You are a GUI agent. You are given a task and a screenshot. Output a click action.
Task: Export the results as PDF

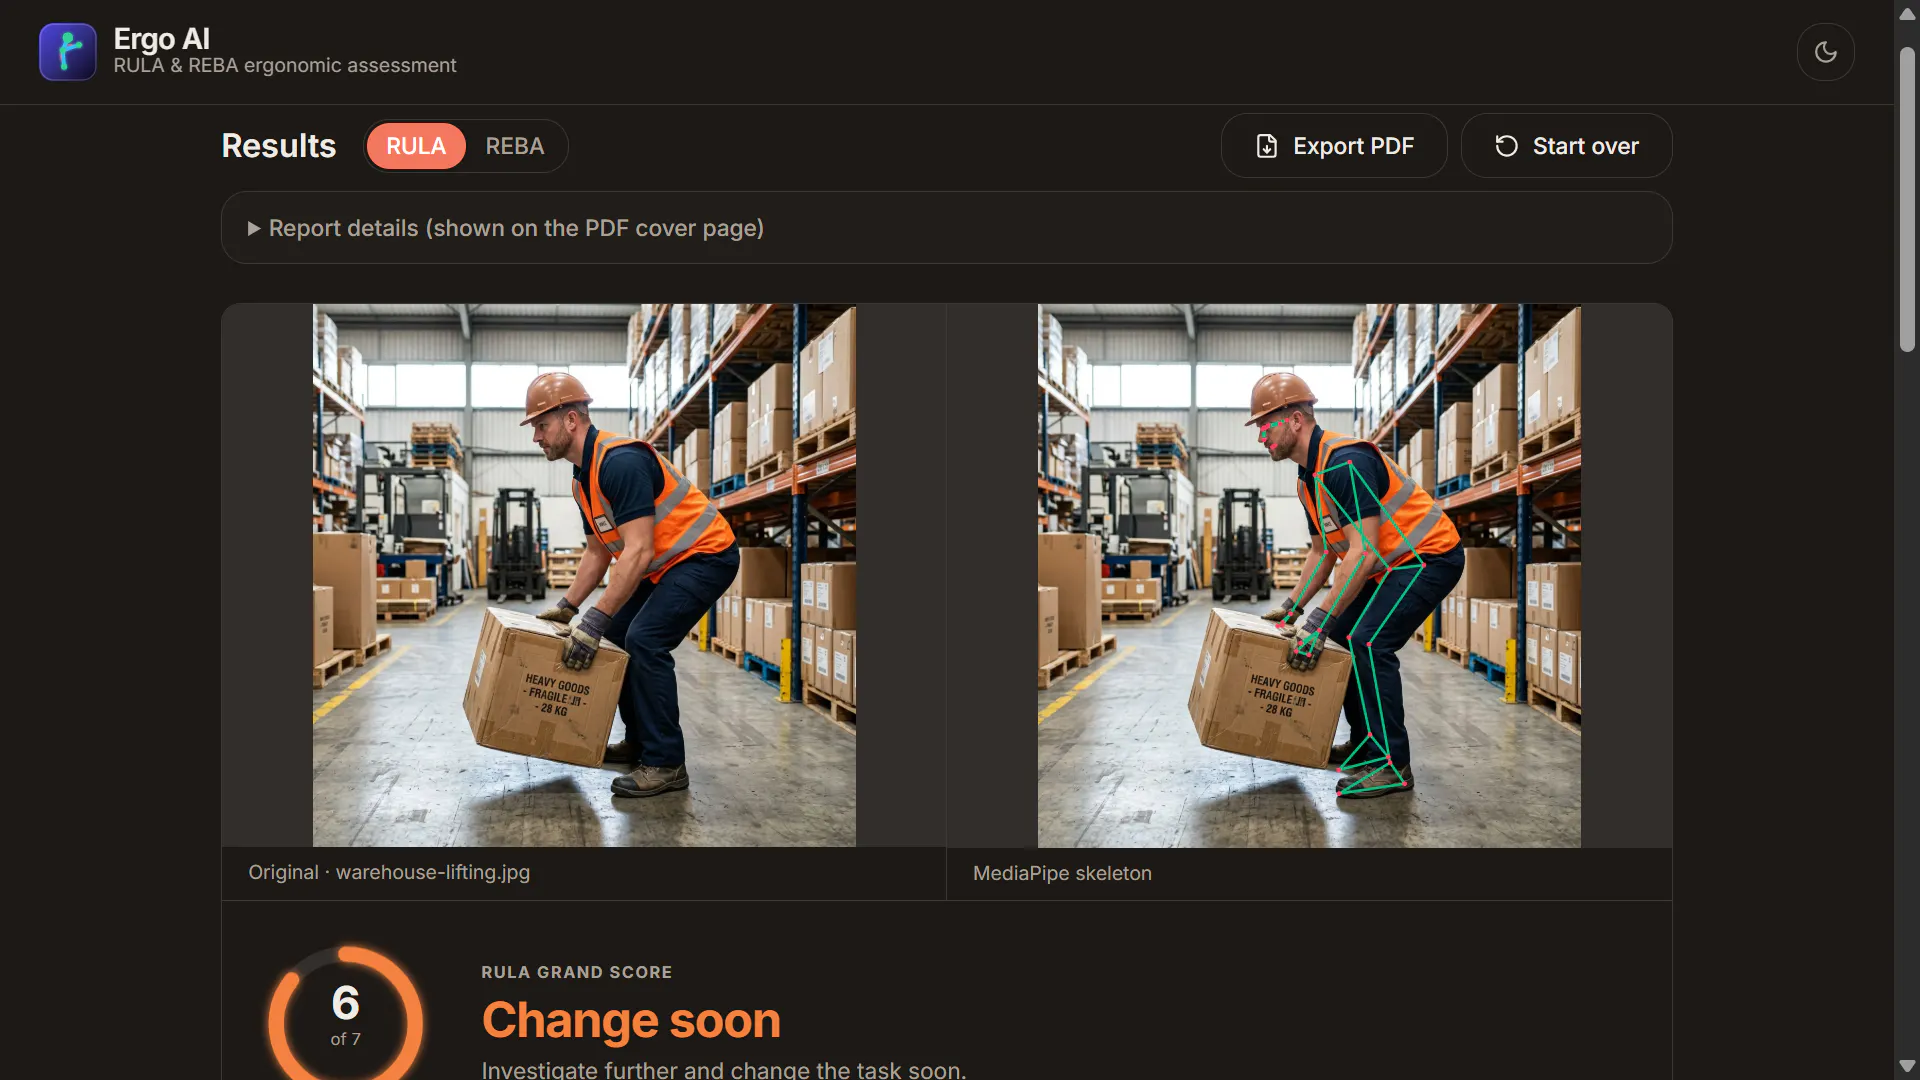pos(1334,146)
